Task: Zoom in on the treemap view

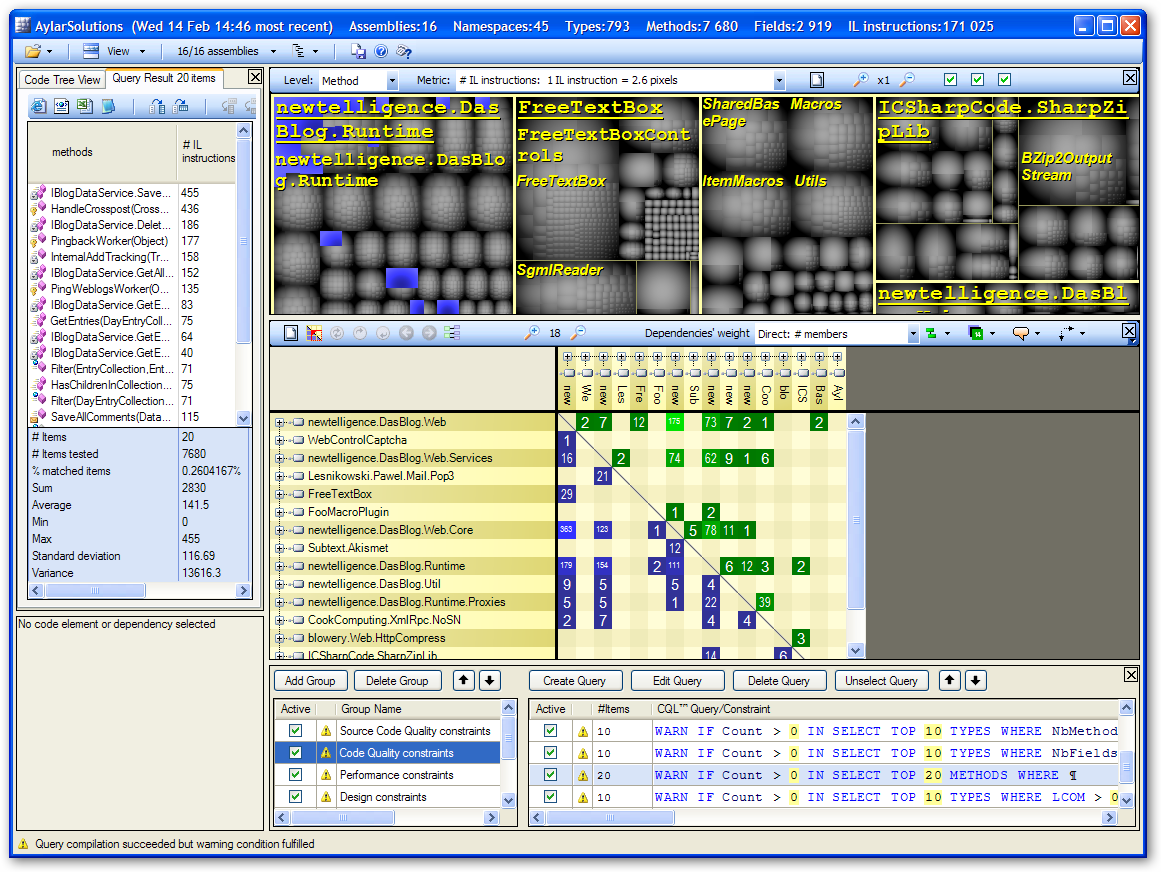Action: coord(861,79)
